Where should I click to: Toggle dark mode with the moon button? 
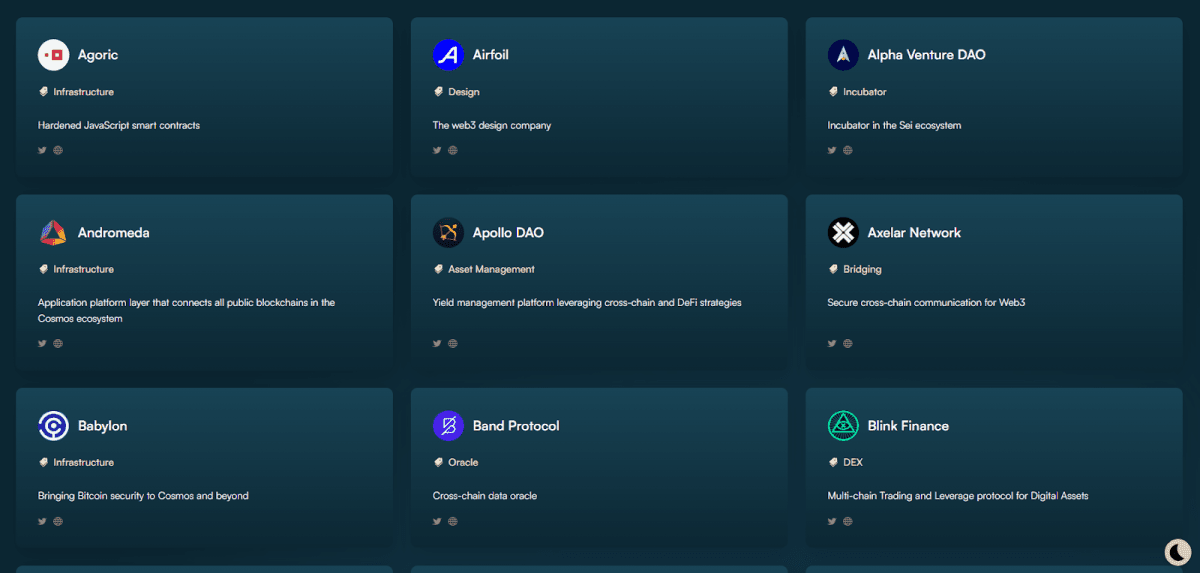click(x=1177, y=552)
